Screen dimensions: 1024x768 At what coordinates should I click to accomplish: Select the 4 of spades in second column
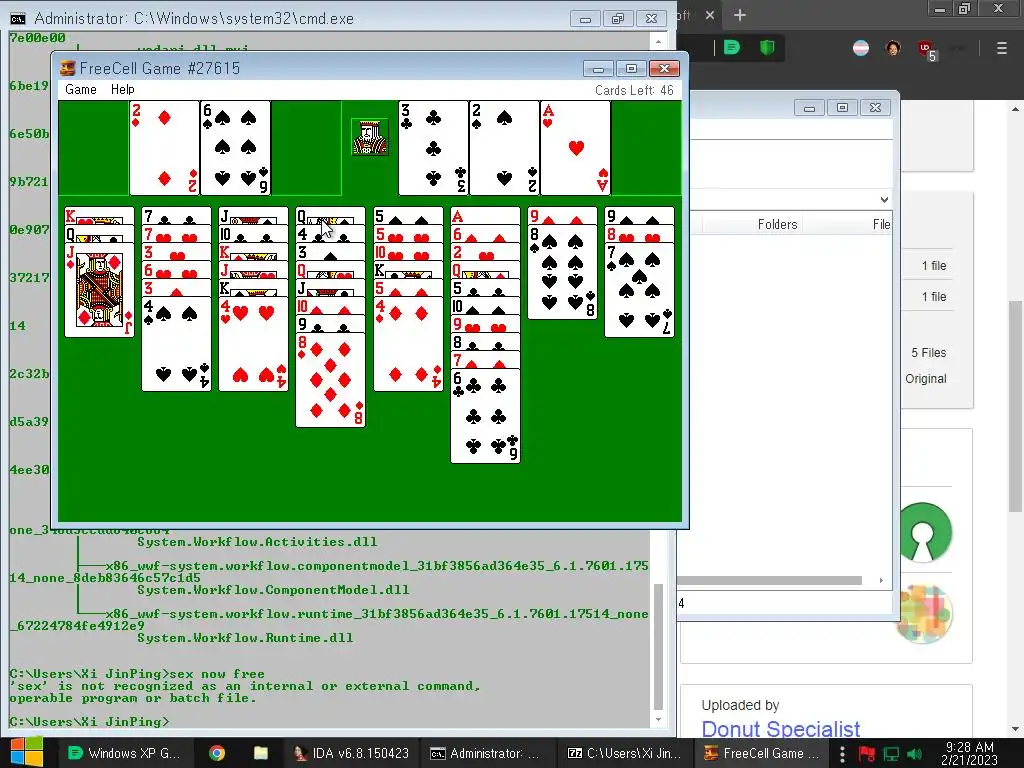pos(176,344)
